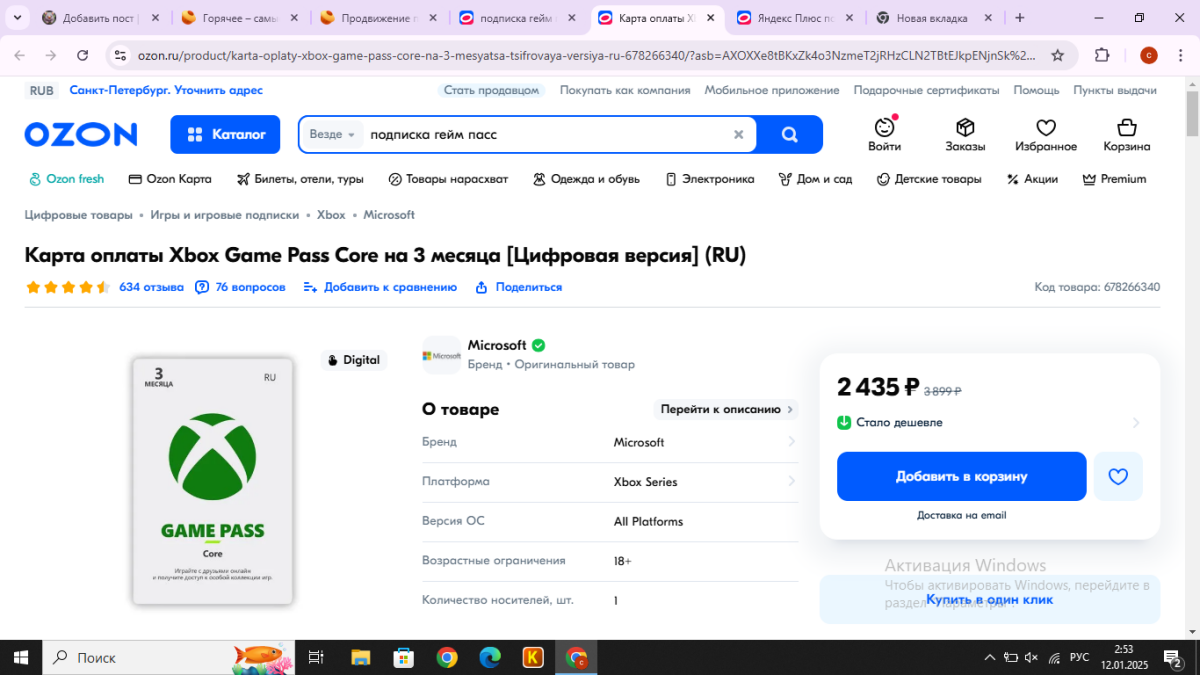Screen dimensions: 1200x675
Task: Launch File Explorer from the taskbar
Action: click(361, 657)
